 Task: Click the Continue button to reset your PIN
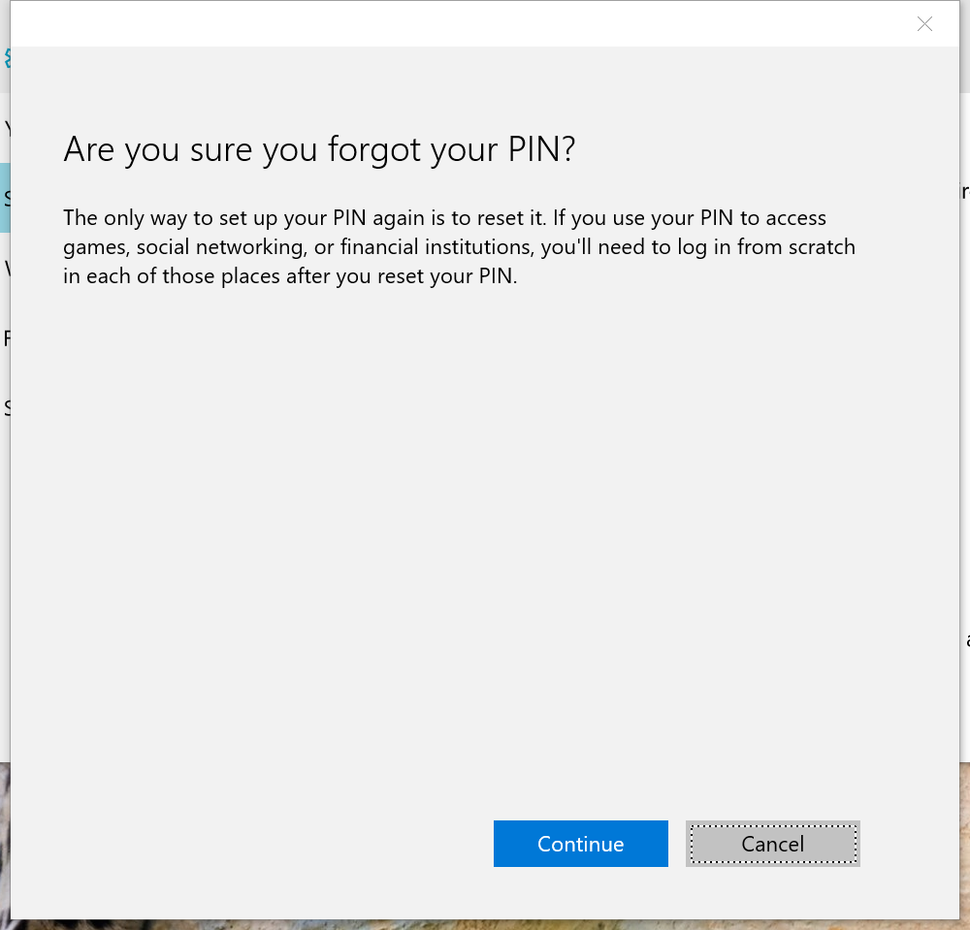click(x=580, y=843)
